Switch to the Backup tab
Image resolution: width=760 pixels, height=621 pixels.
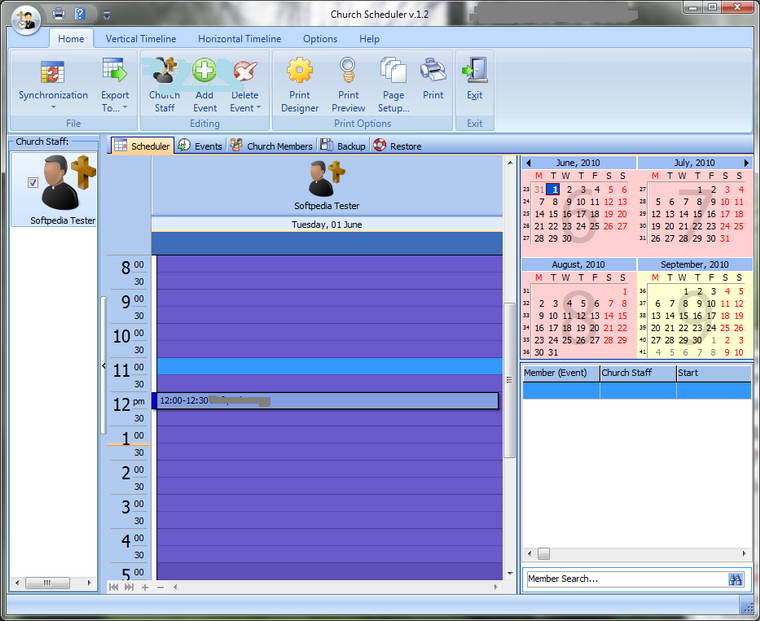[343, 146]
